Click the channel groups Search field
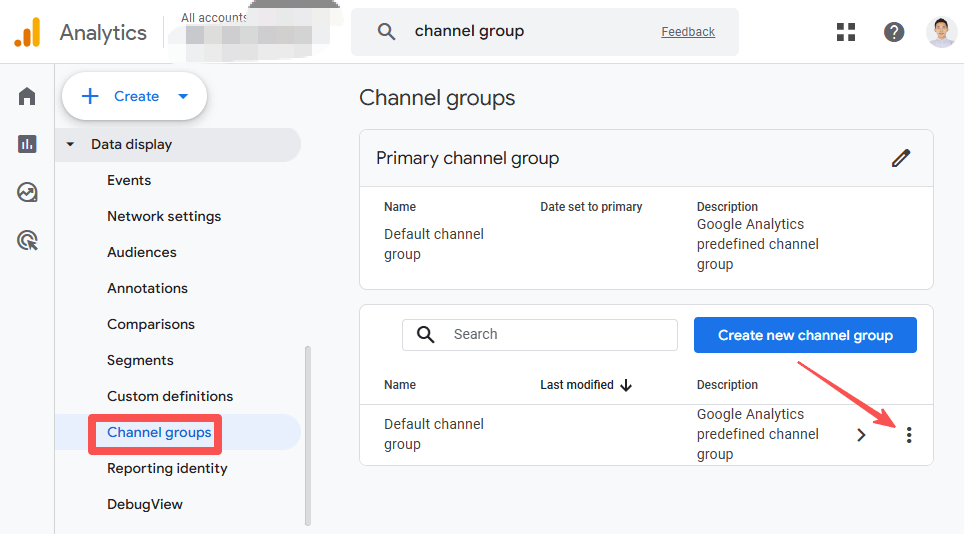Viewport: 964px width, 534px height. (560, 335)
